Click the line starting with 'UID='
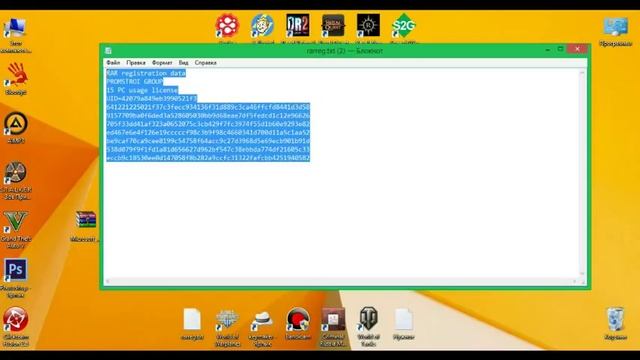640x360 pixels. coord(152,99)
